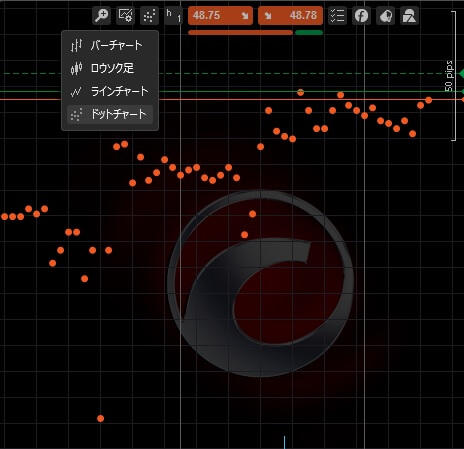
Task: Click the zoom magnifier icon
Action: click(x=101, y=15)
